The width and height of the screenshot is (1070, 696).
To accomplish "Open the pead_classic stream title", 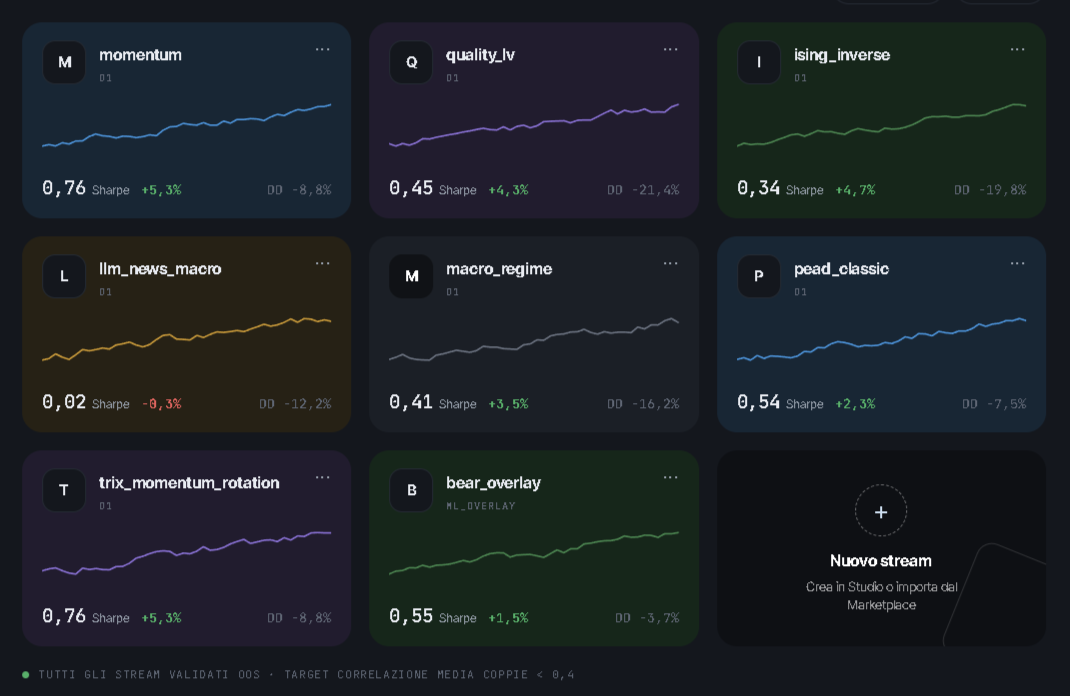I will pos(841,270).
